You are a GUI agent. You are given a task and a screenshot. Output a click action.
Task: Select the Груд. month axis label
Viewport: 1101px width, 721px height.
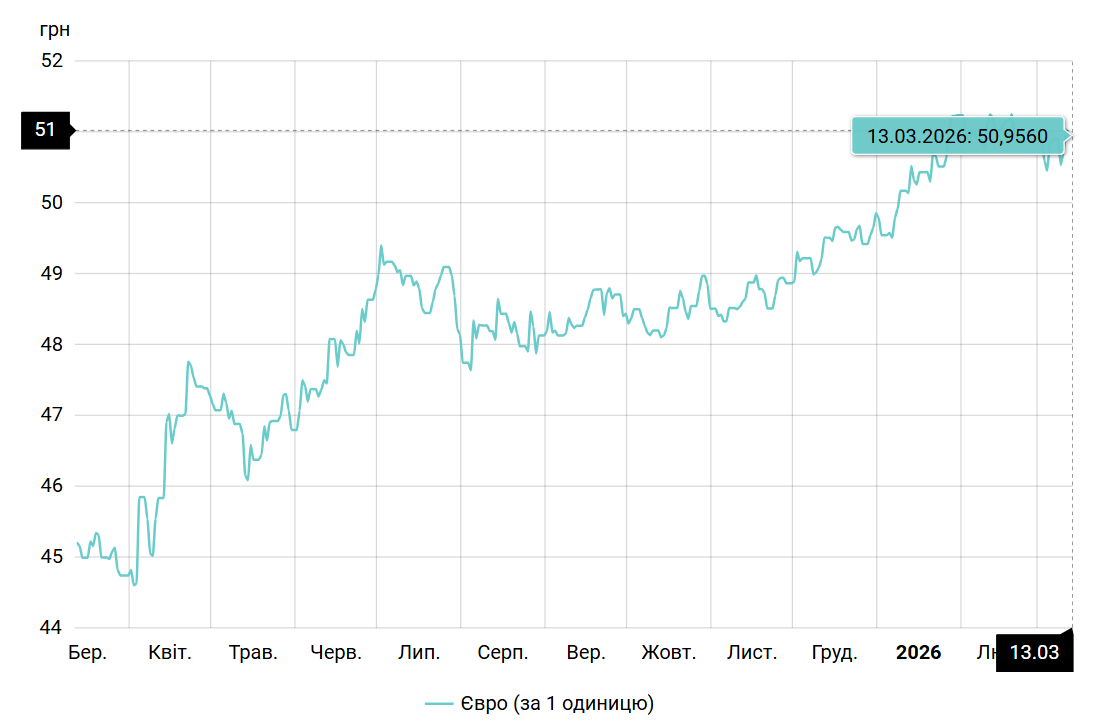834,653
